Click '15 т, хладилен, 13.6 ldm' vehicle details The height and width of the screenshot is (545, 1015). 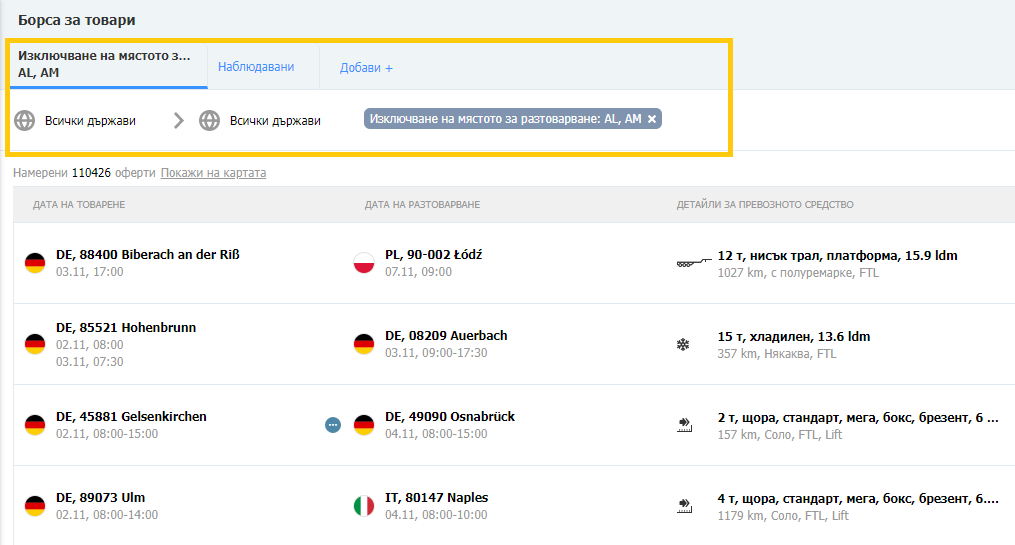pos(794,337)
